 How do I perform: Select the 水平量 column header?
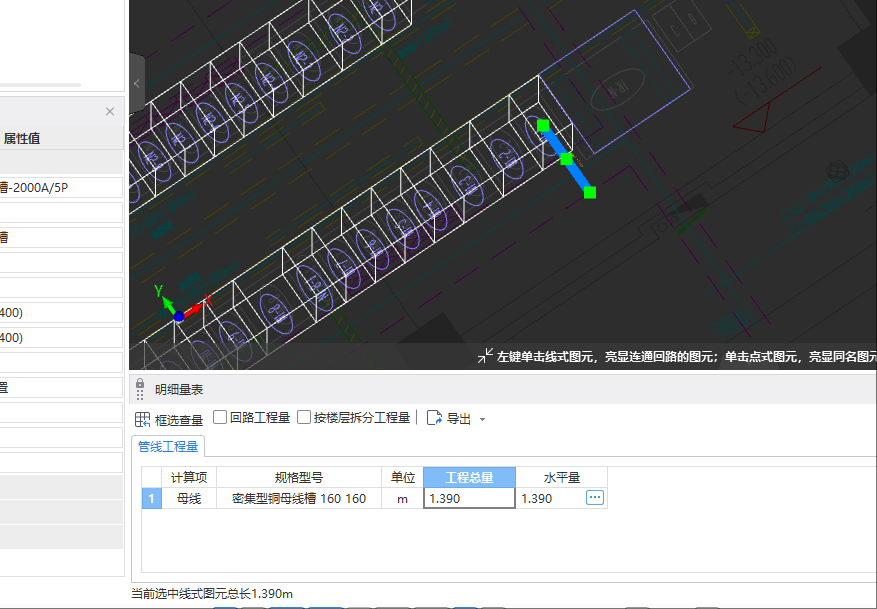pyautogui.click(x=562, y=477)
